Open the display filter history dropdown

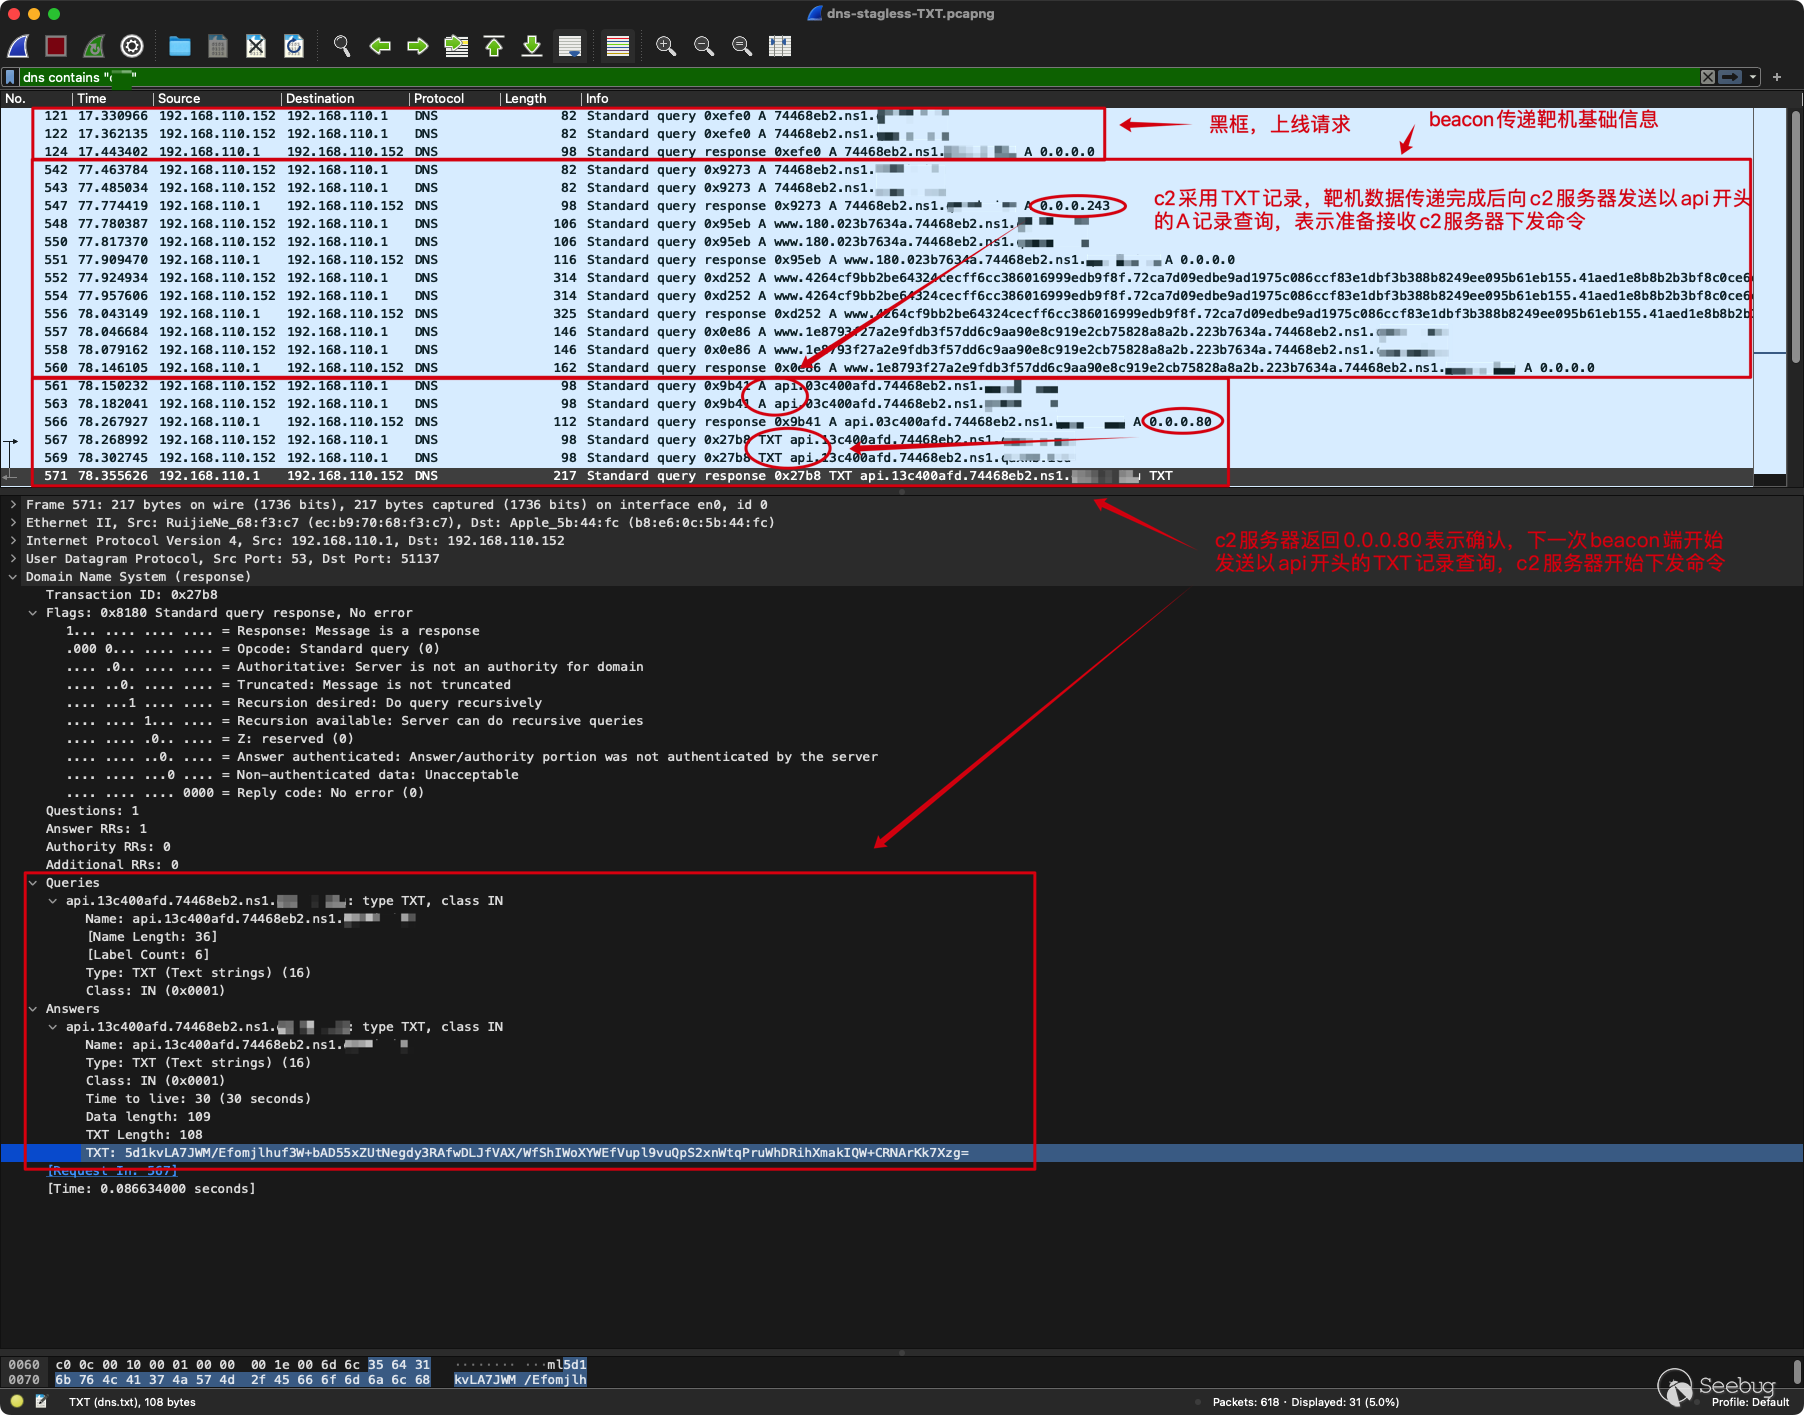pyautogui.click(x=1753, y=77)
